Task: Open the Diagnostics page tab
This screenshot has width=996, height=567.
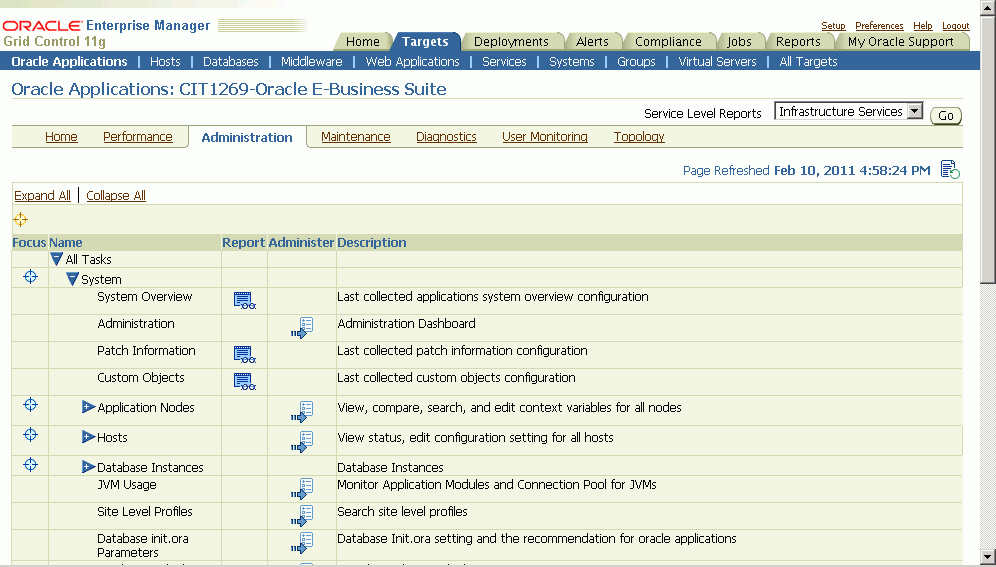Action: [x=446, y=137]
